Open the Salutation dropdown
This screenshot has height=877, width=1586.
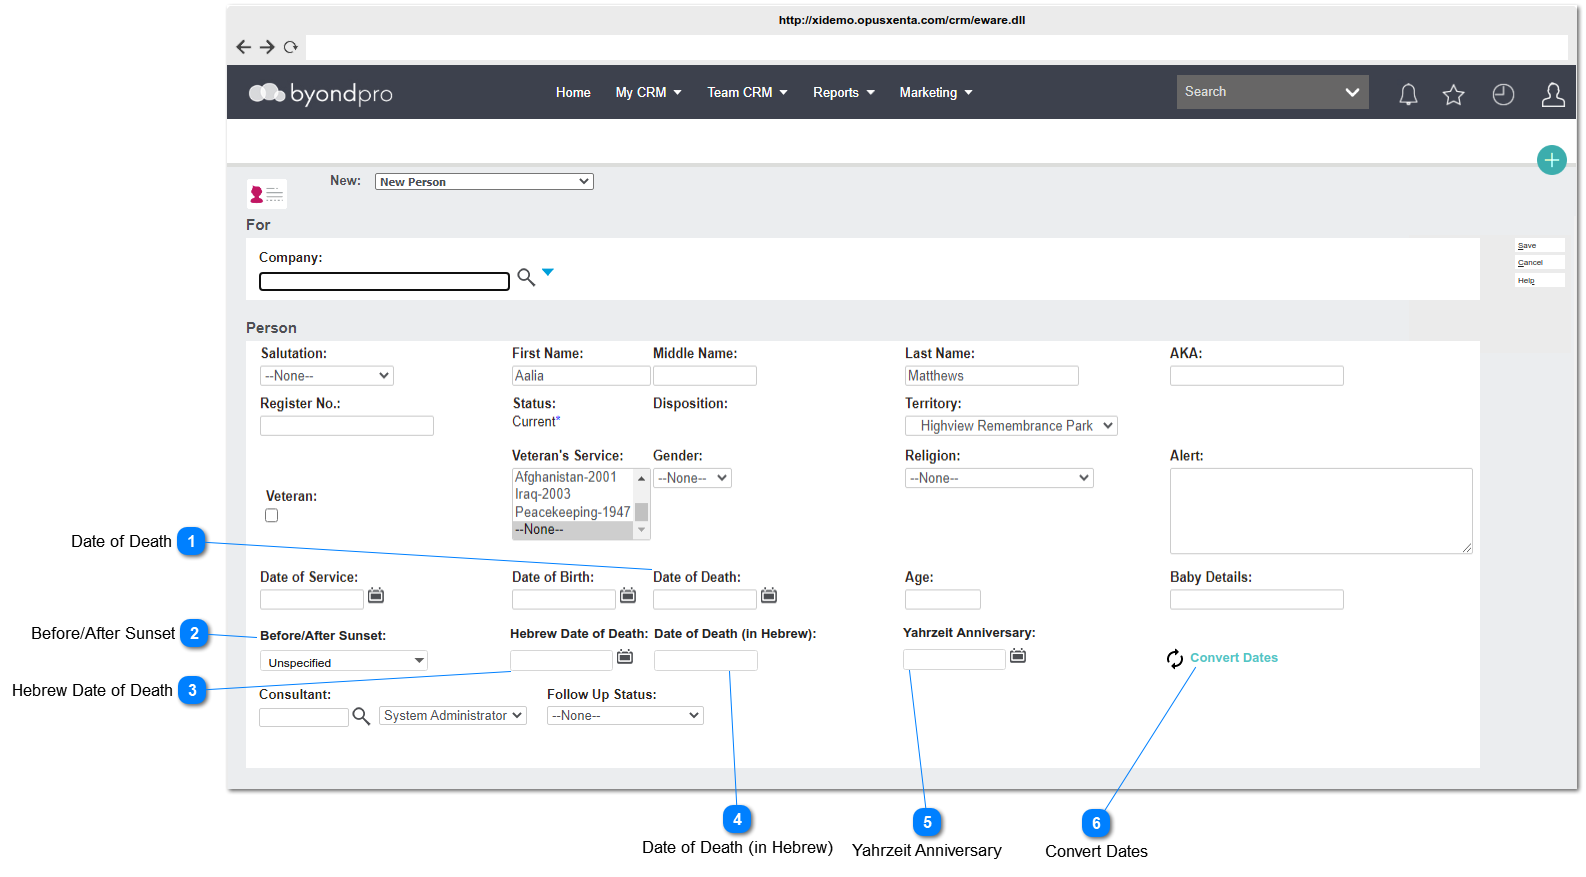click(x=327, y=376)
